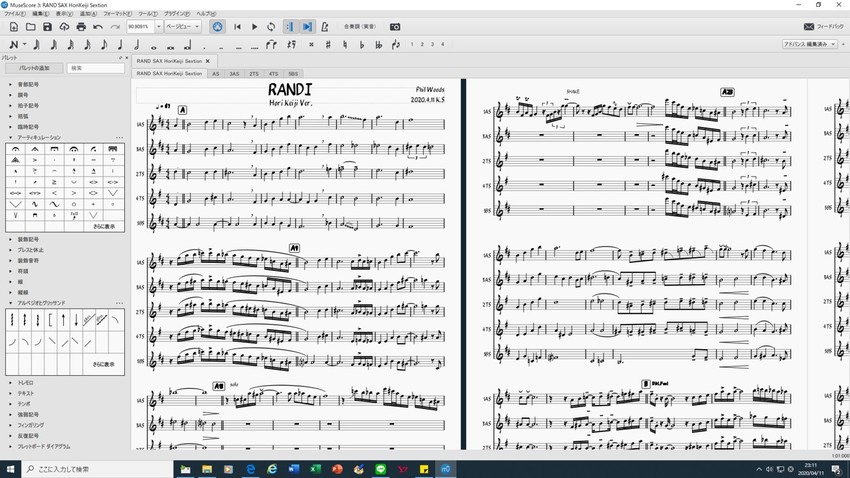Click さらに表示 in articulation palette

click(x=104, y=227)
